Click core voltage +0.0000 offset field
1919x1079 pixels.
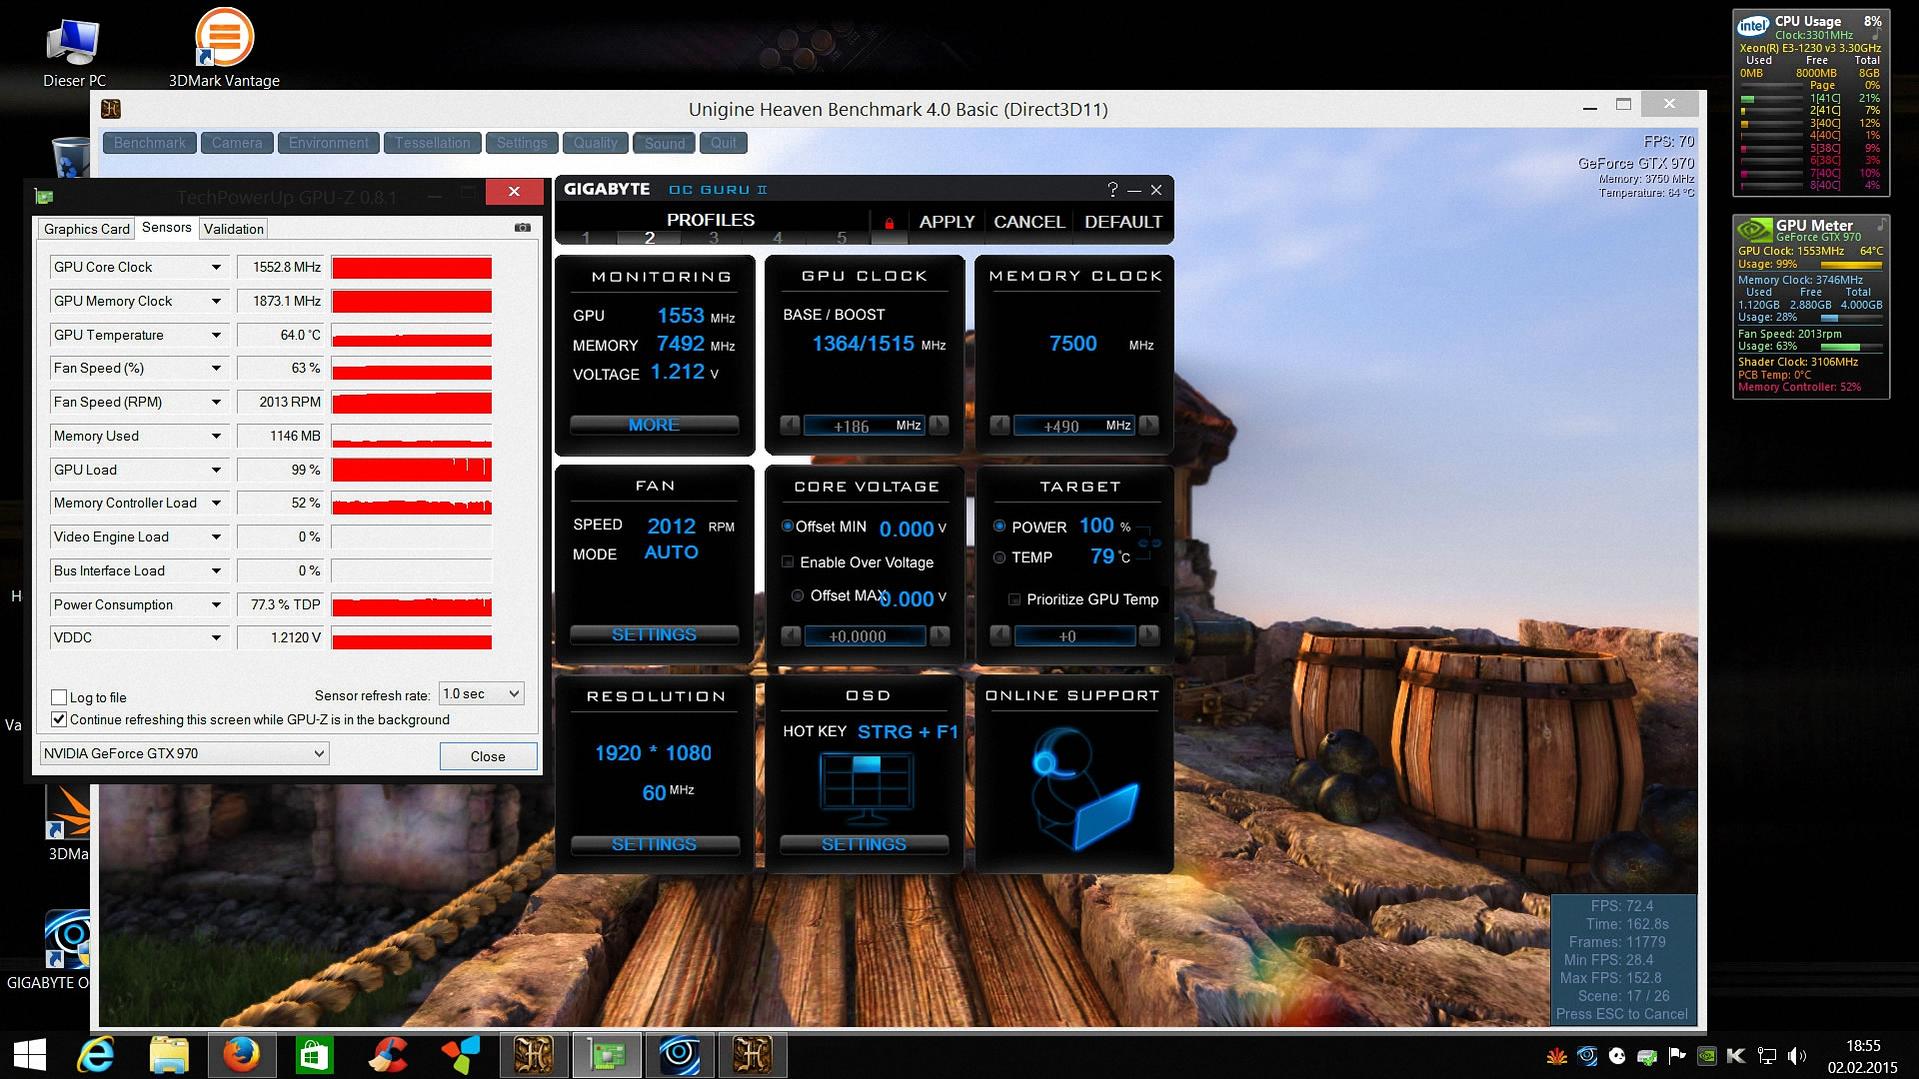(864, 636)
